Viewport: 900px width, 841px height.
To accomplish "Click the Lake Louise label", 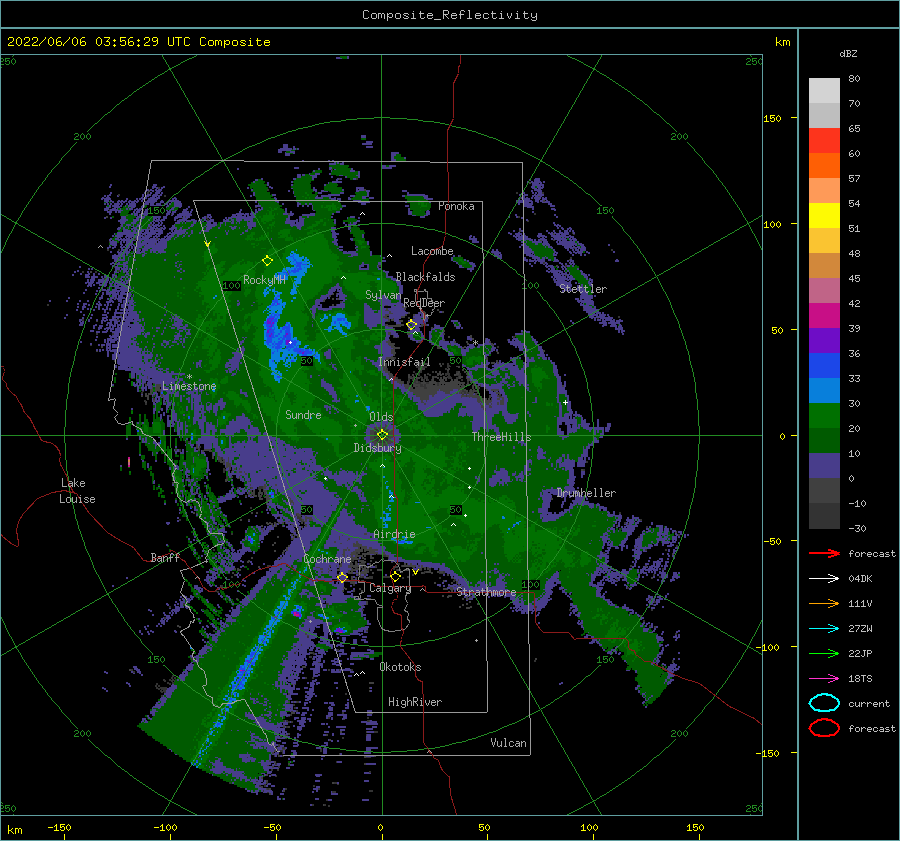I will 77,491.
